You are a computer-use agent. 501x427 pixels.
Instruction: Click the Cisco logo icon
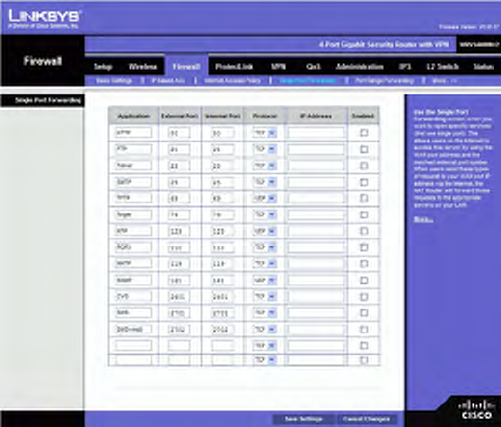click(476, 410)
